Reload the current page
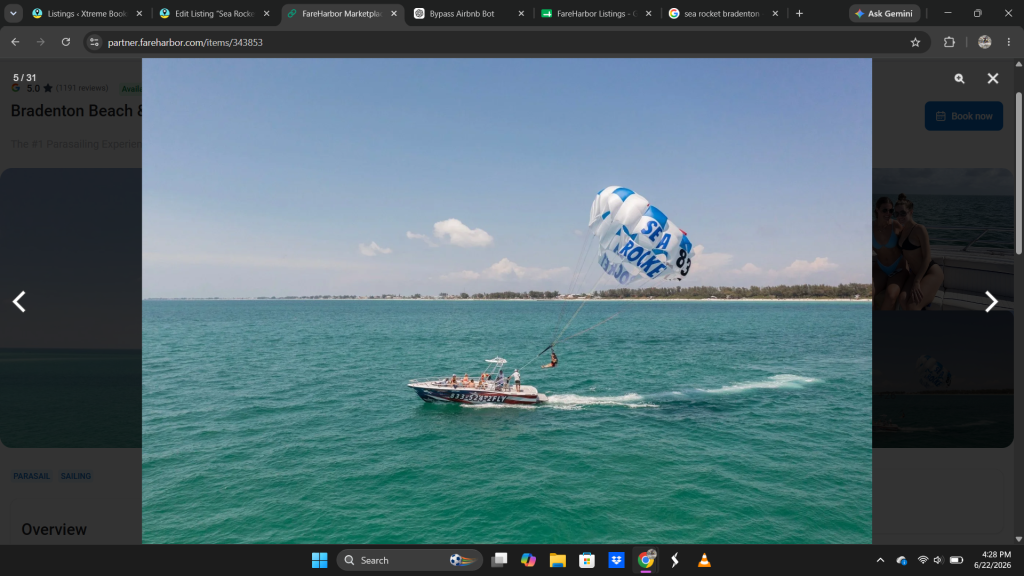The width and height of the screenshot is (1024, 576). (x=66, y=42)
